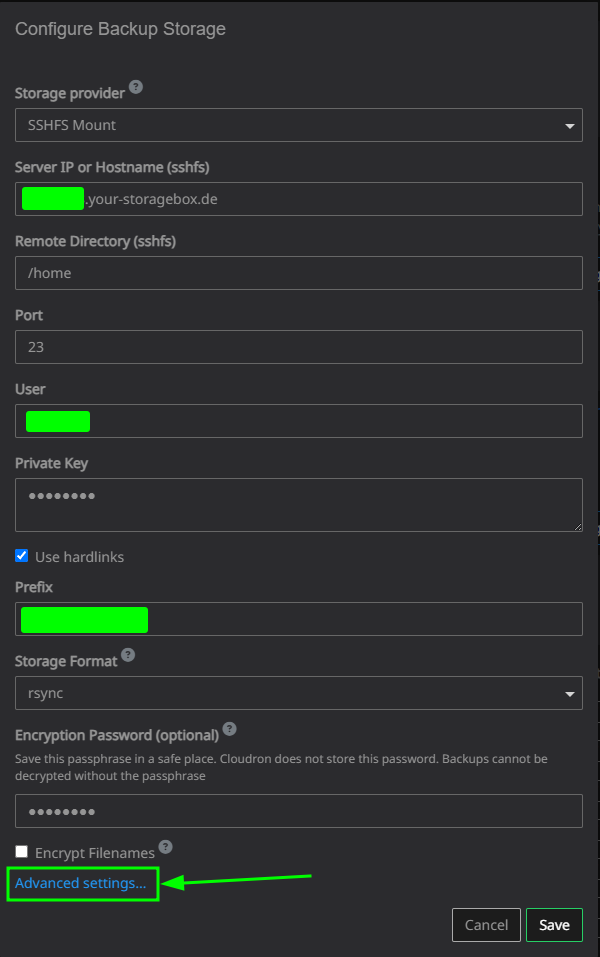
Task: Enable the Encrypt Filenames checkbox
Action: [x=22, y=851]
